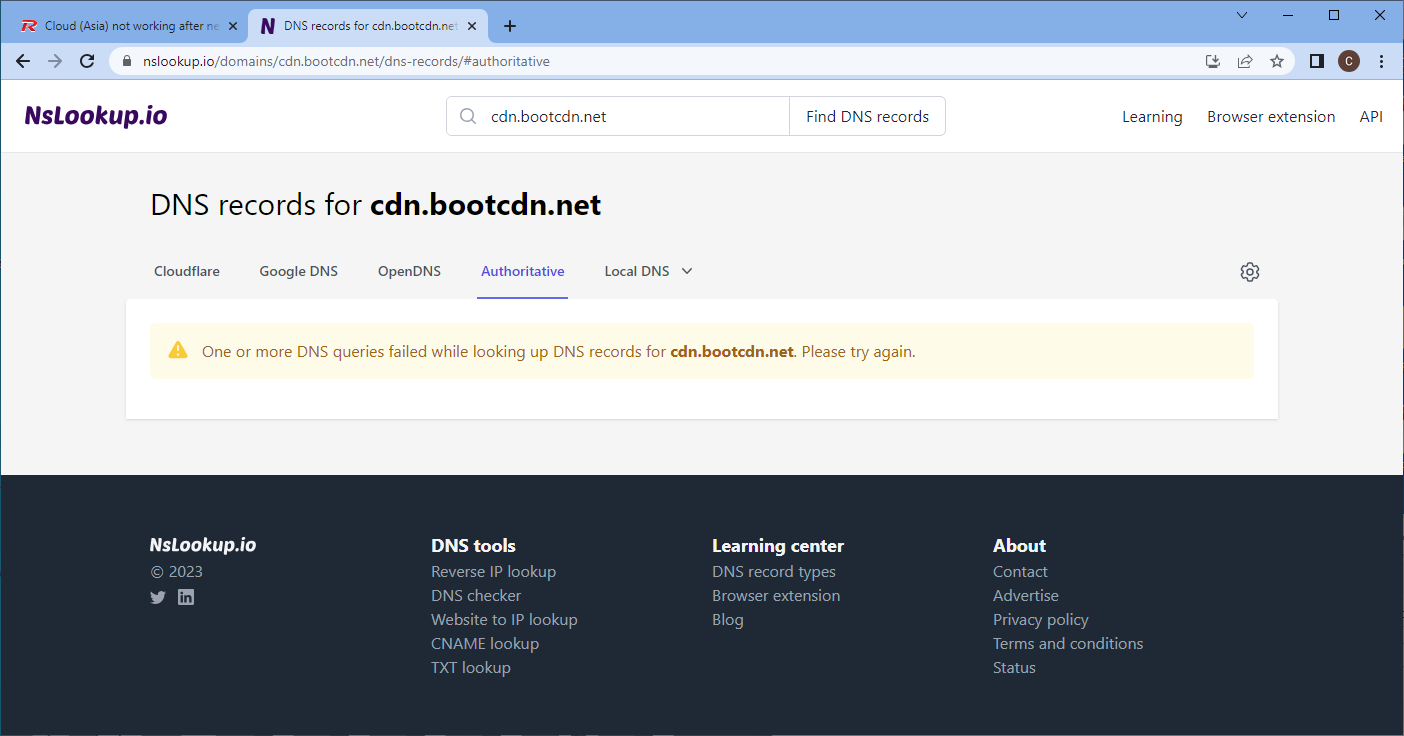Open TXT lookup tool
Screen dimensions: 1404x736
(471, 668)
